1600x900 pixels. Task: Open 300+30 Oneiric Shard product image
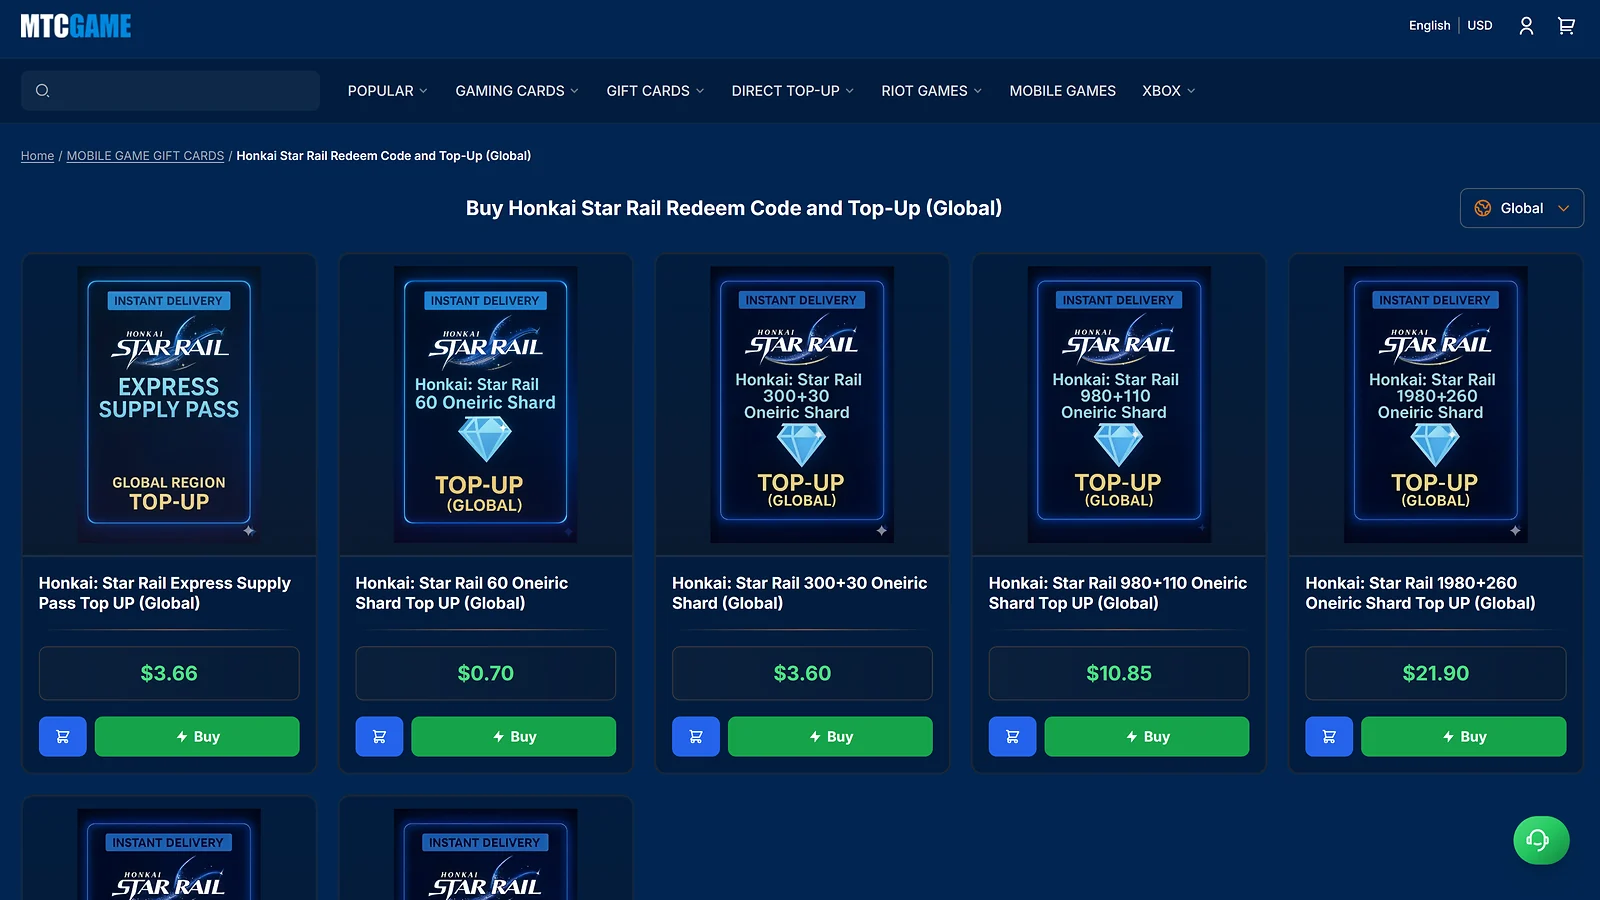point(802,404)
